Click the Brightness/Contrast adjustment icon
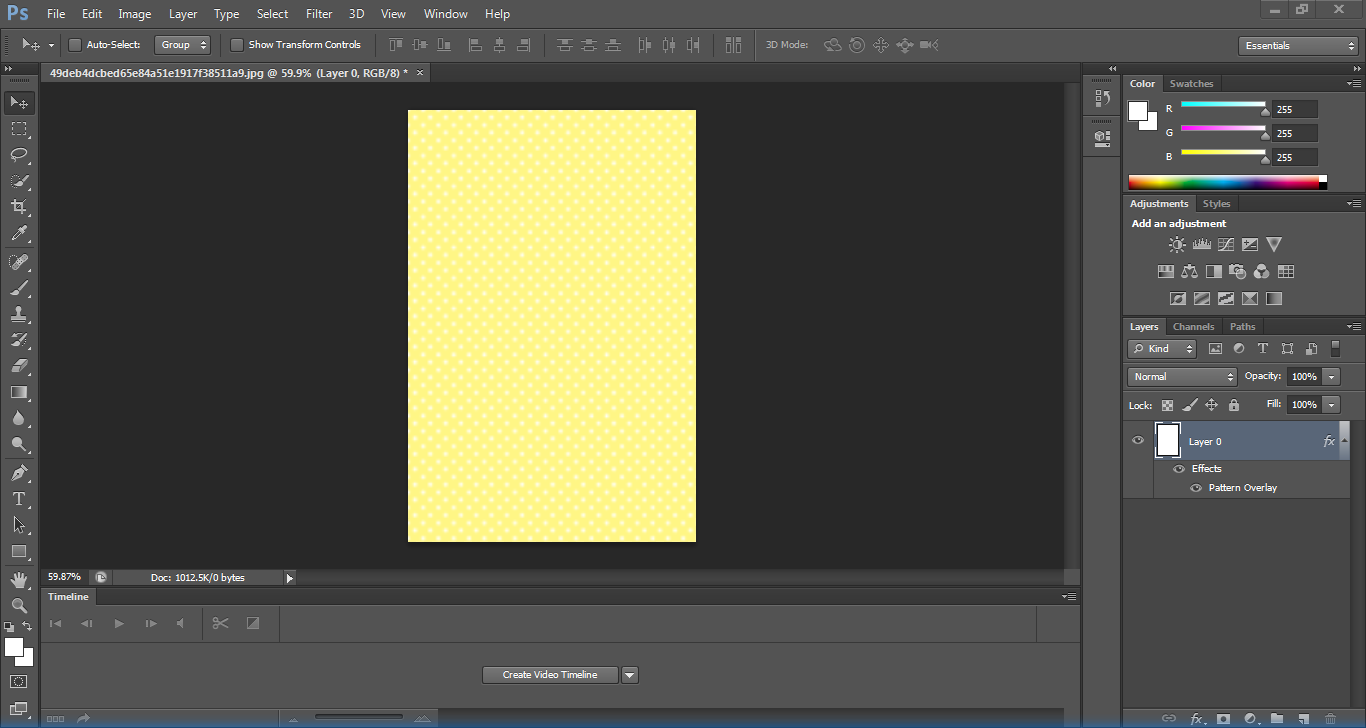This screenshot has width=1366, height=728. (x=1177, y=244)
